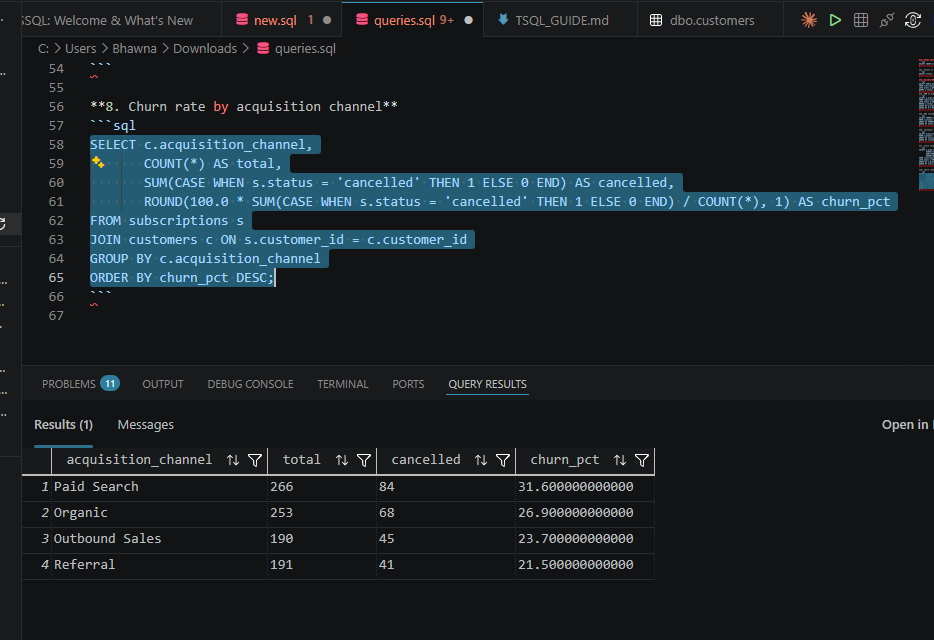Switch to Messages sub-tab
This screenshot has width=934, height=640.
point(145,425)
